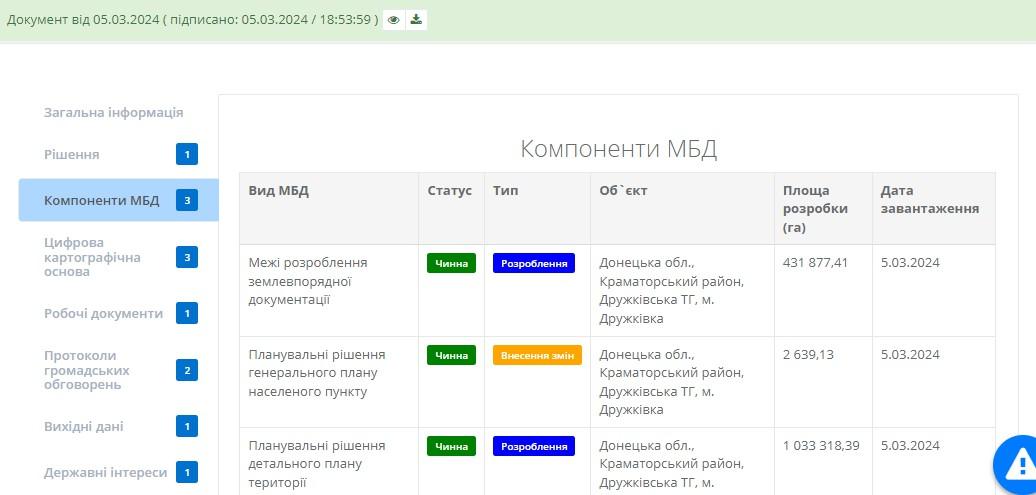Viewport: 1036px width, 495px height.
Task: Click Розроблення badge for детального плану row
Action: click(534, 446)
